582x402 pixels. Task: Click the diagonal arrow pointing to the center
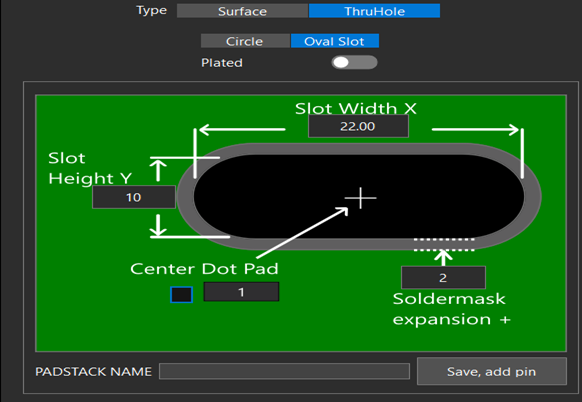coord(302,233)
